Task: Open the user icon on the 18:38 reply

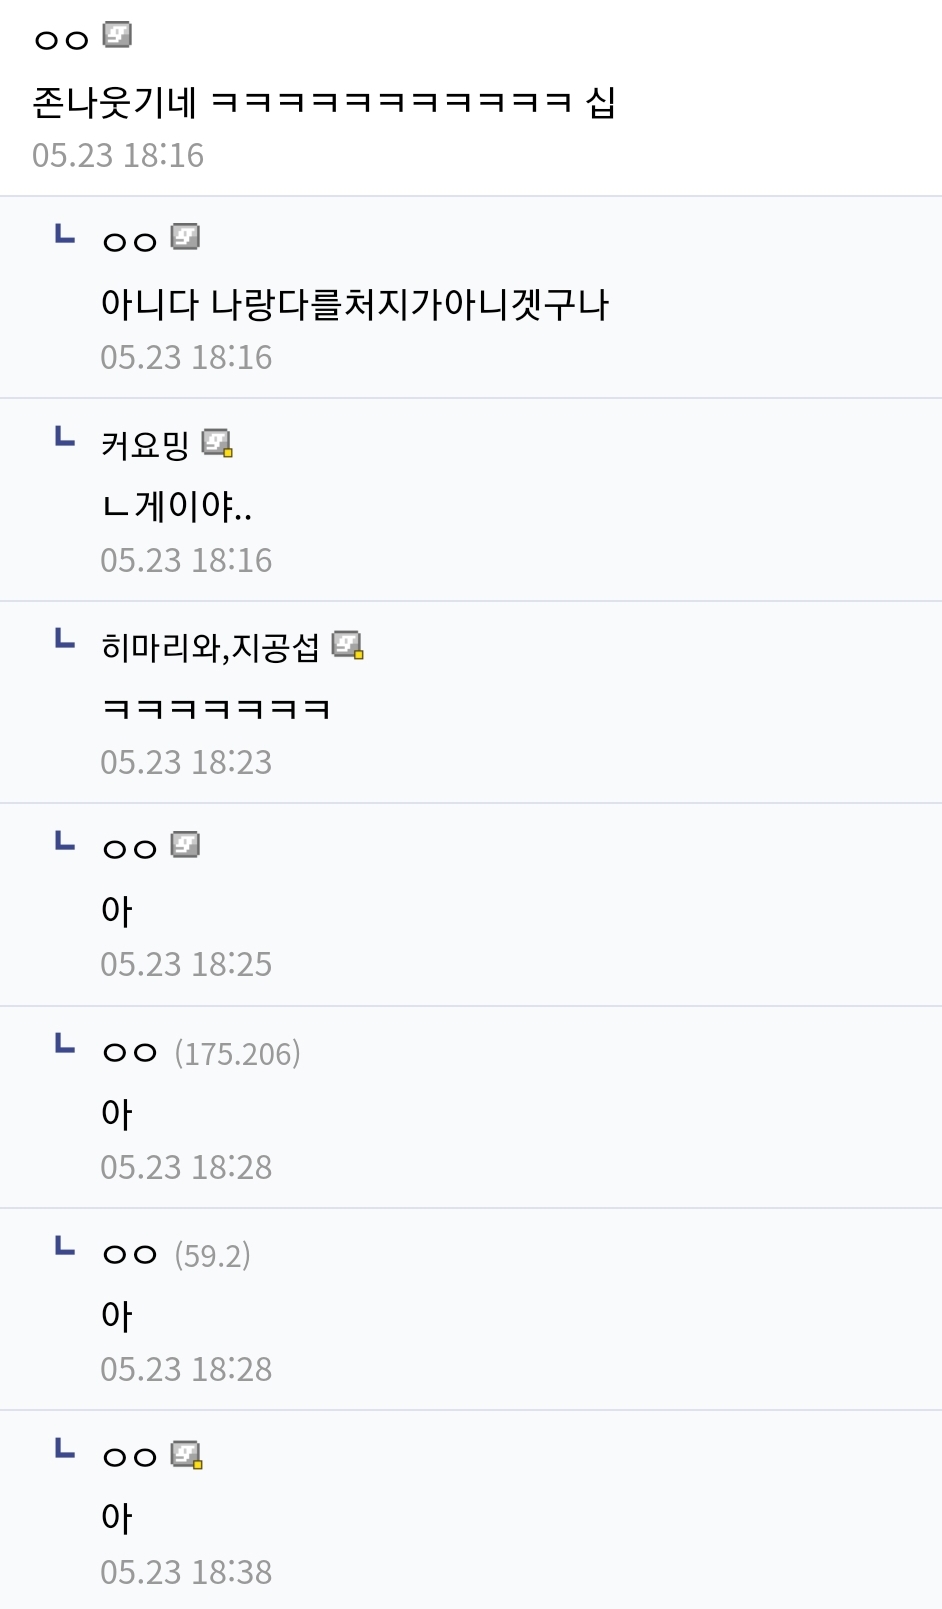Action: click(186, 1454)
